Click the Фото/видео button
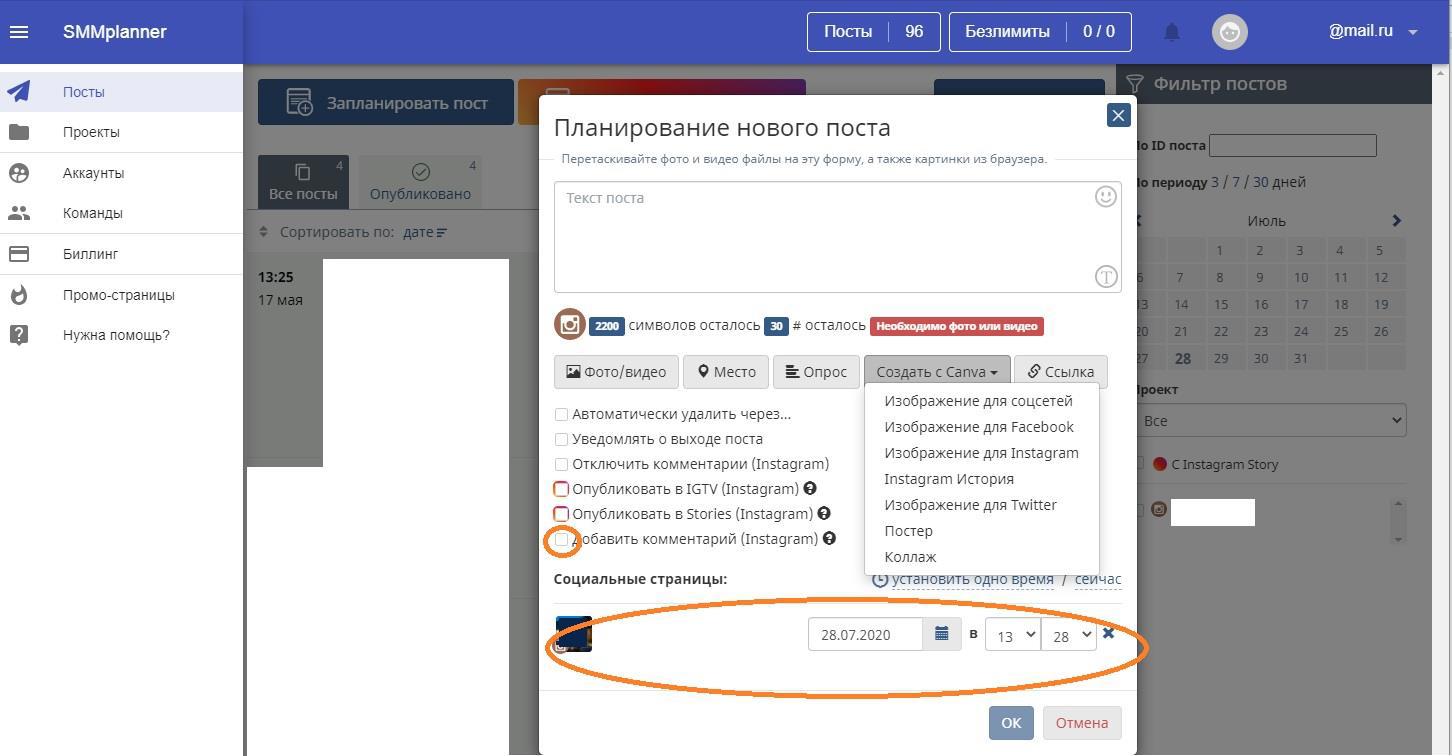This screenshot has width=1452, height=756. 616,372
